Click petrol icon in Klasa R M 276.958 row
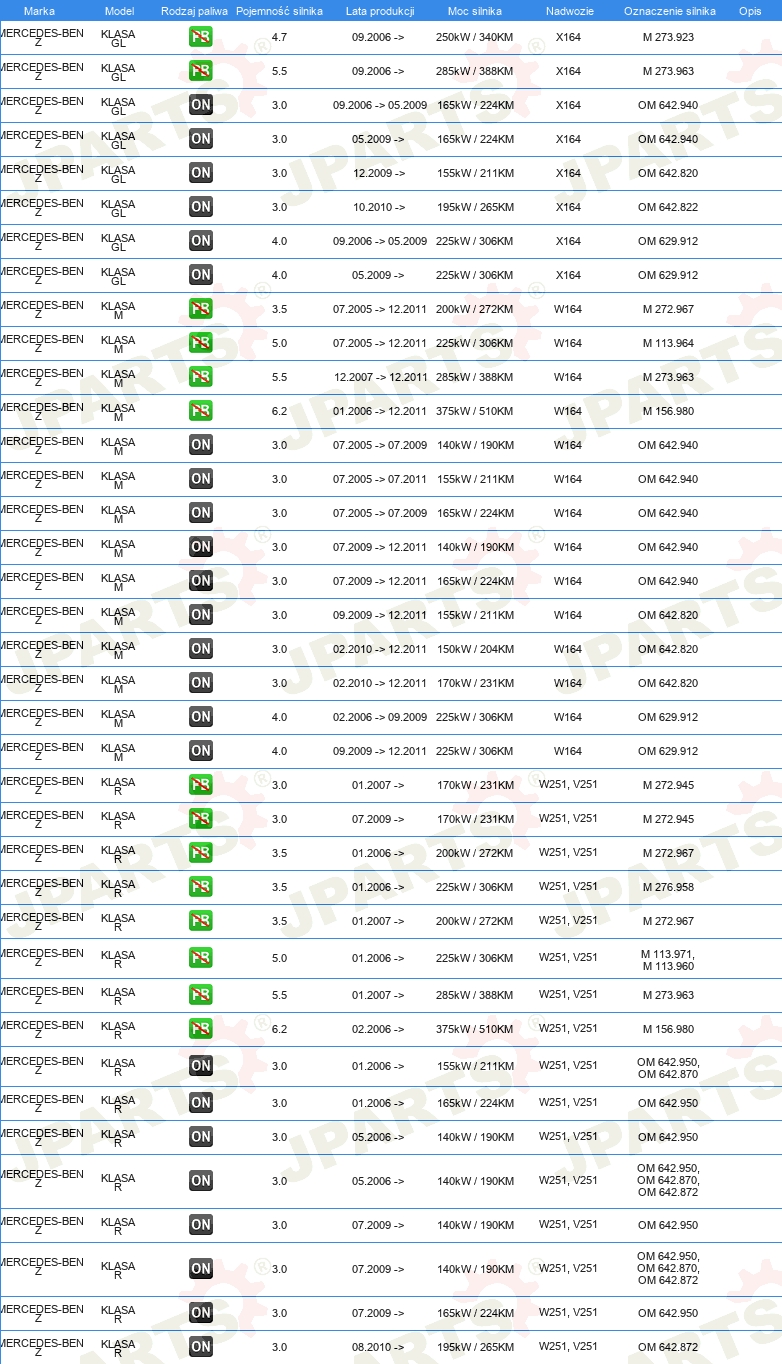The width and height of the screenshot is (782, 1364). (201, 887)
